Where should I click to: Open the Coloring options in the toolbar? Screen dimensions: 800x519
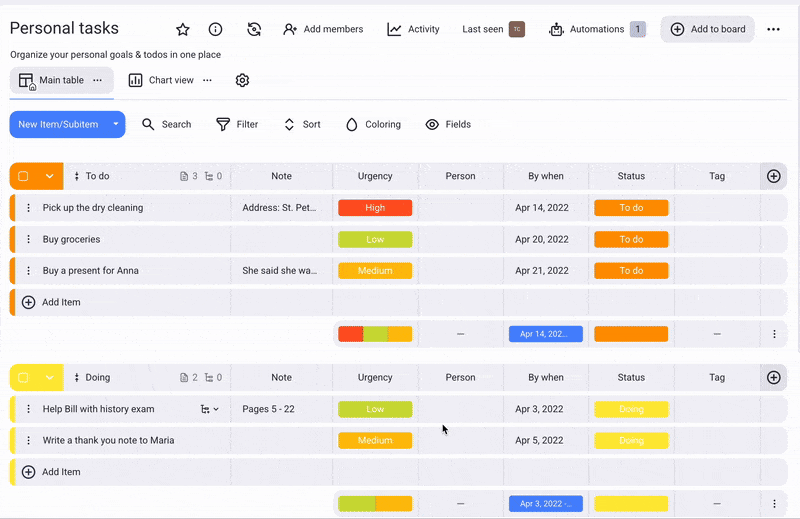click(x=373, y=125)
